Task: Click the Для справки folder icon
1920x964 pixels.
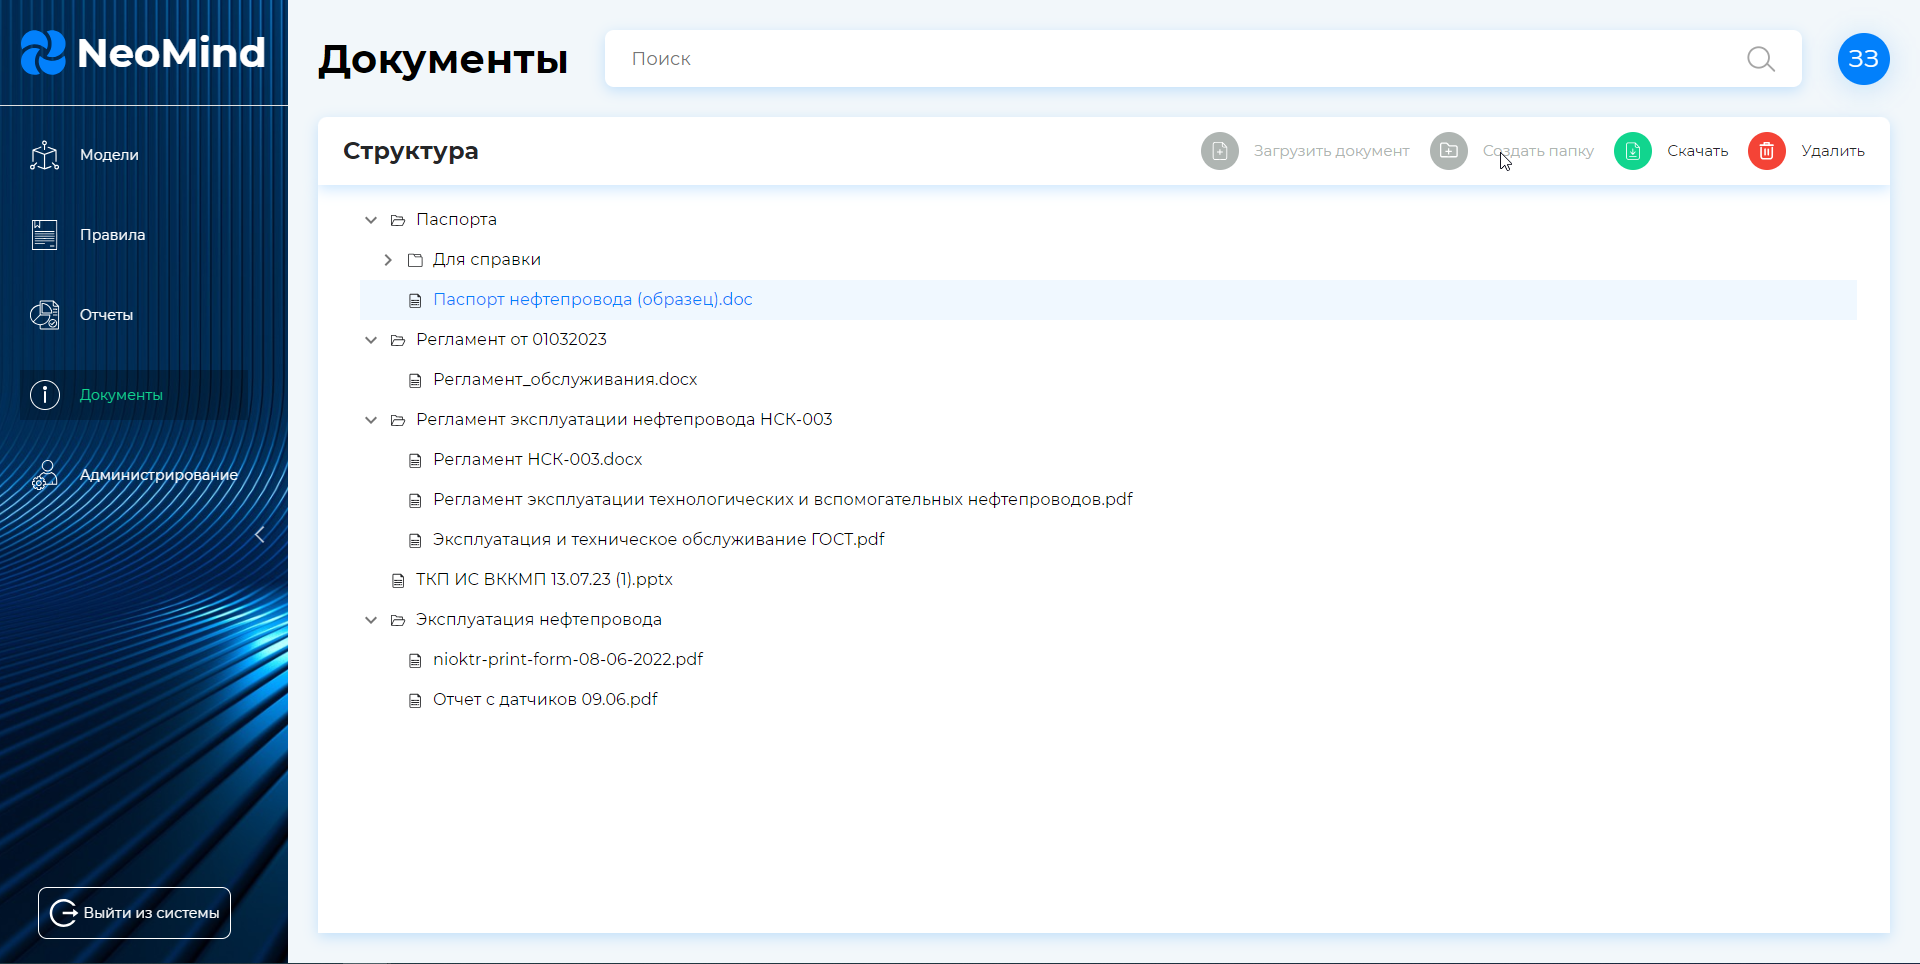Action: (x=415, y=260)
